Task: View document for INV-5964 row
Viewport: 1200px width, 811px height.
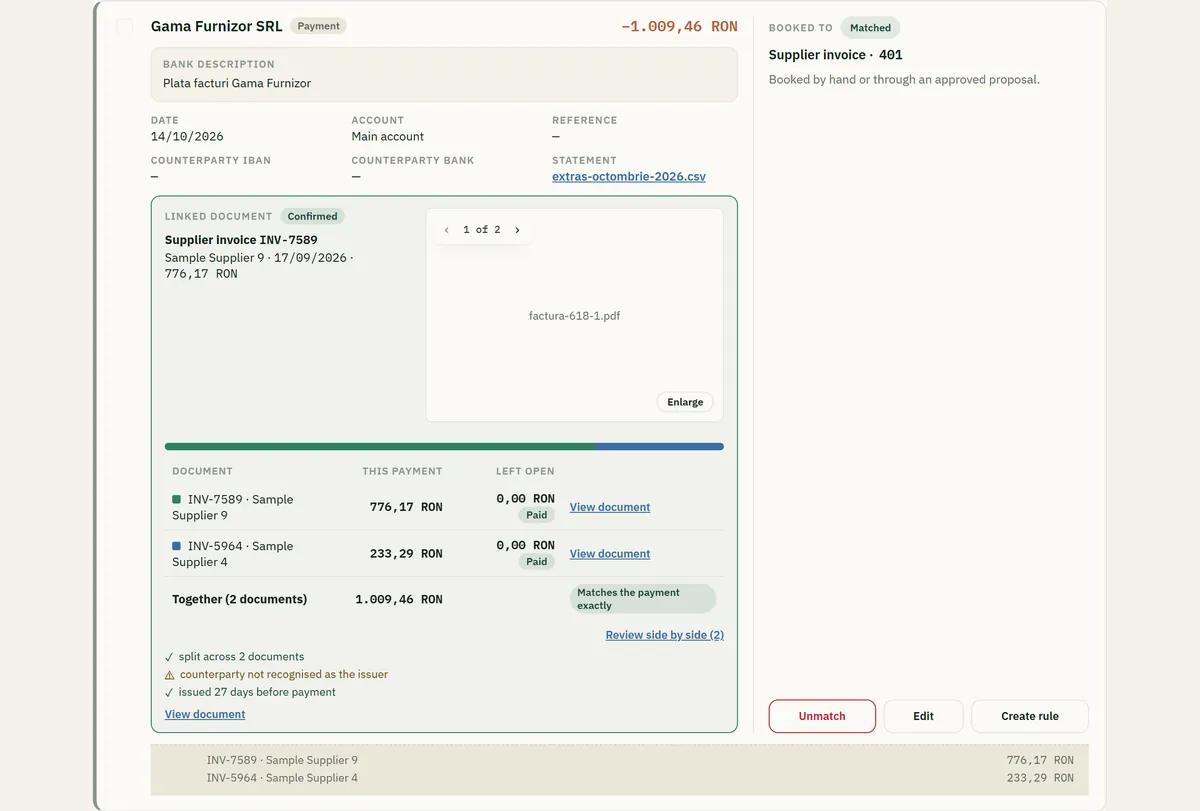Action: (610, 554)
